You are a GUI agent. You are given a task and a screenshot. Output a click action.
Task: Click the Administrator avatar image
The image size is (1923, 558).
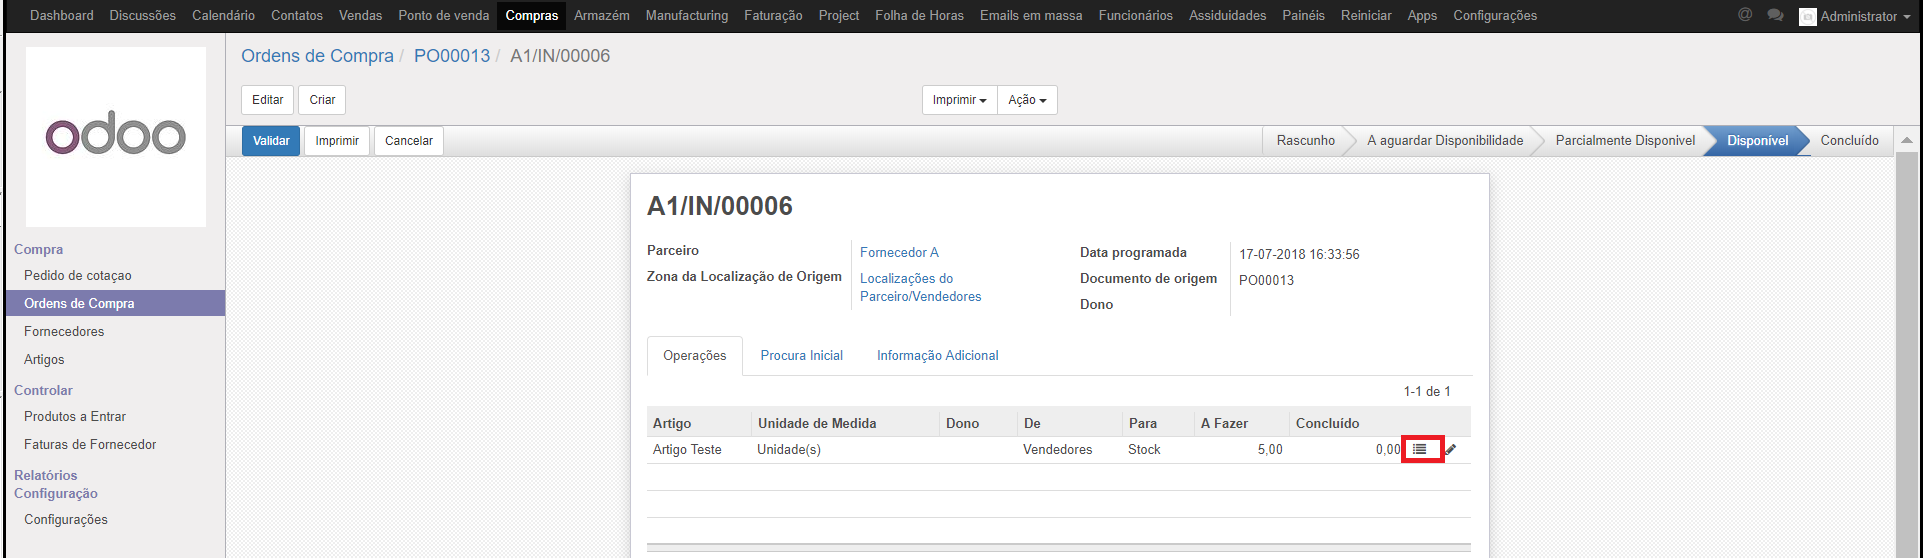pos(1807,16)
